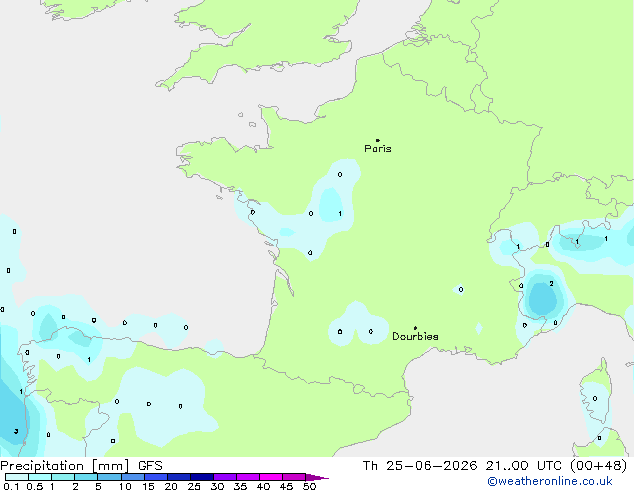Select the 40–45 mm magenta legend swatch
This screenshot has height=490, width=634.
coord(271,477)
